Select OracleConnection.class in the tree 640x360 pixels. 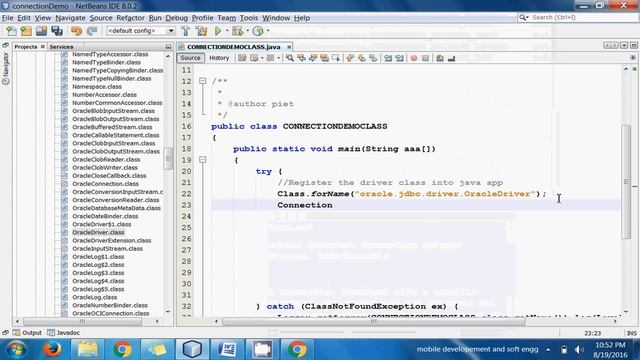(105, 184)
